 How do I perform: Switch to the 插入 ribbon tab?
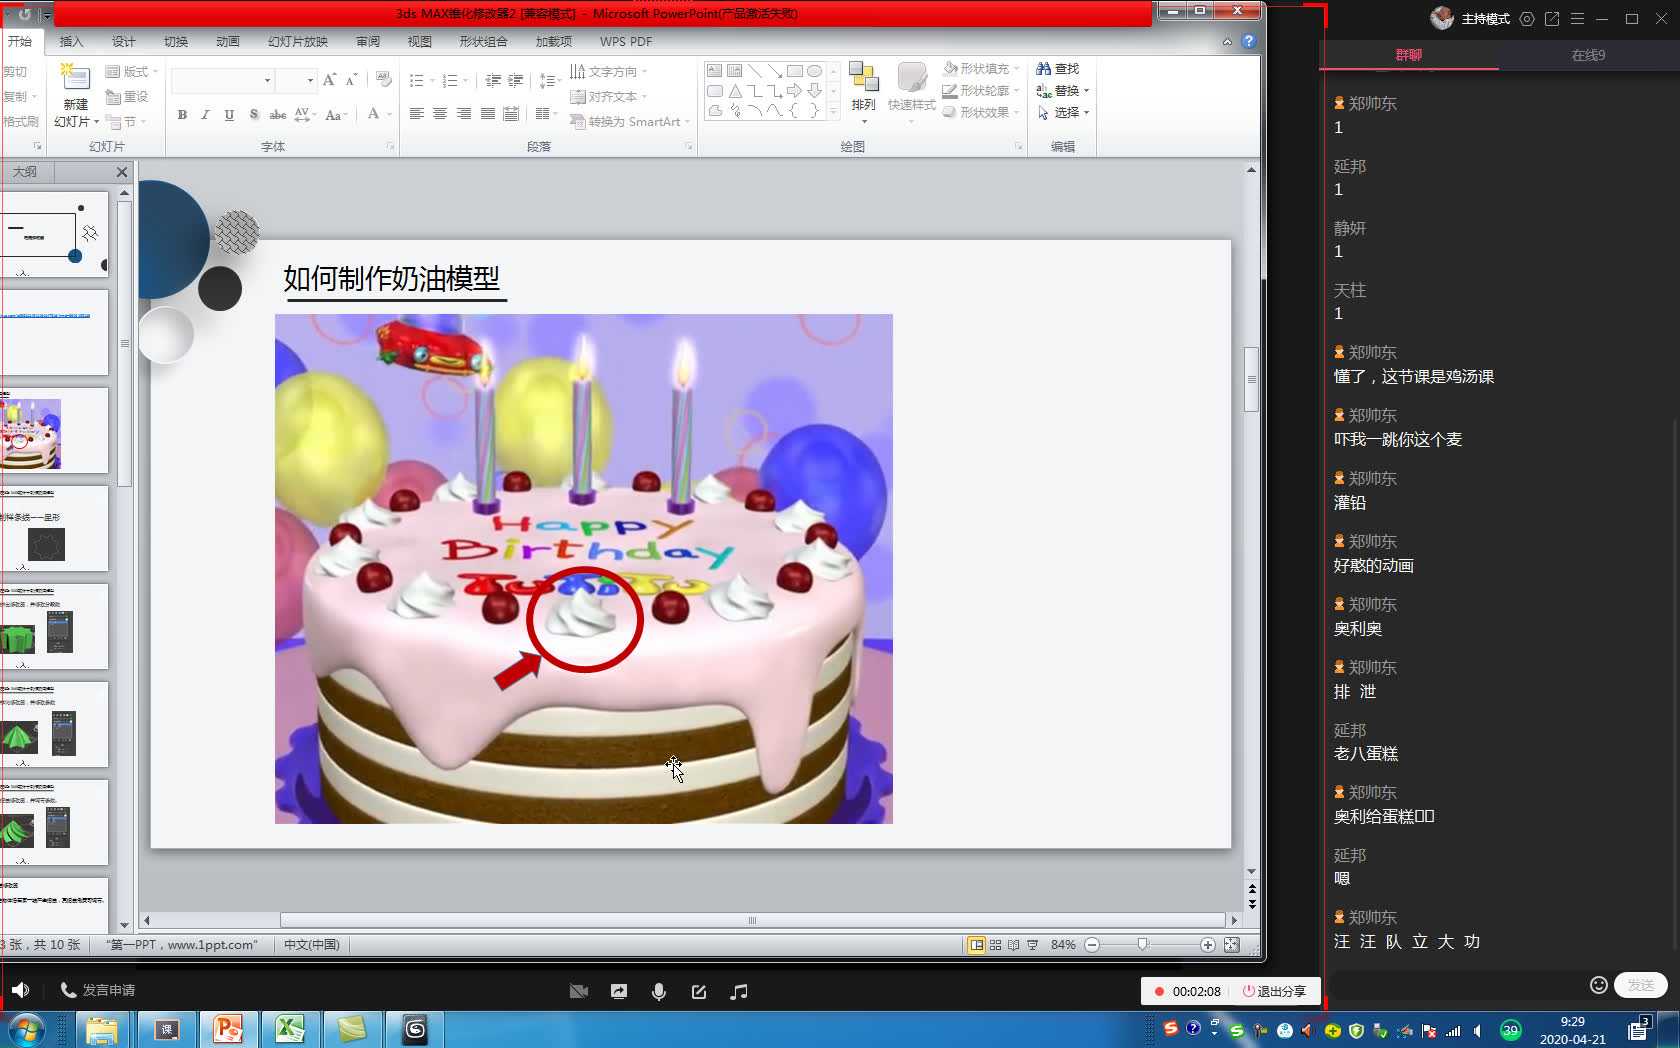pyautogui.click(x=71, y=41)
